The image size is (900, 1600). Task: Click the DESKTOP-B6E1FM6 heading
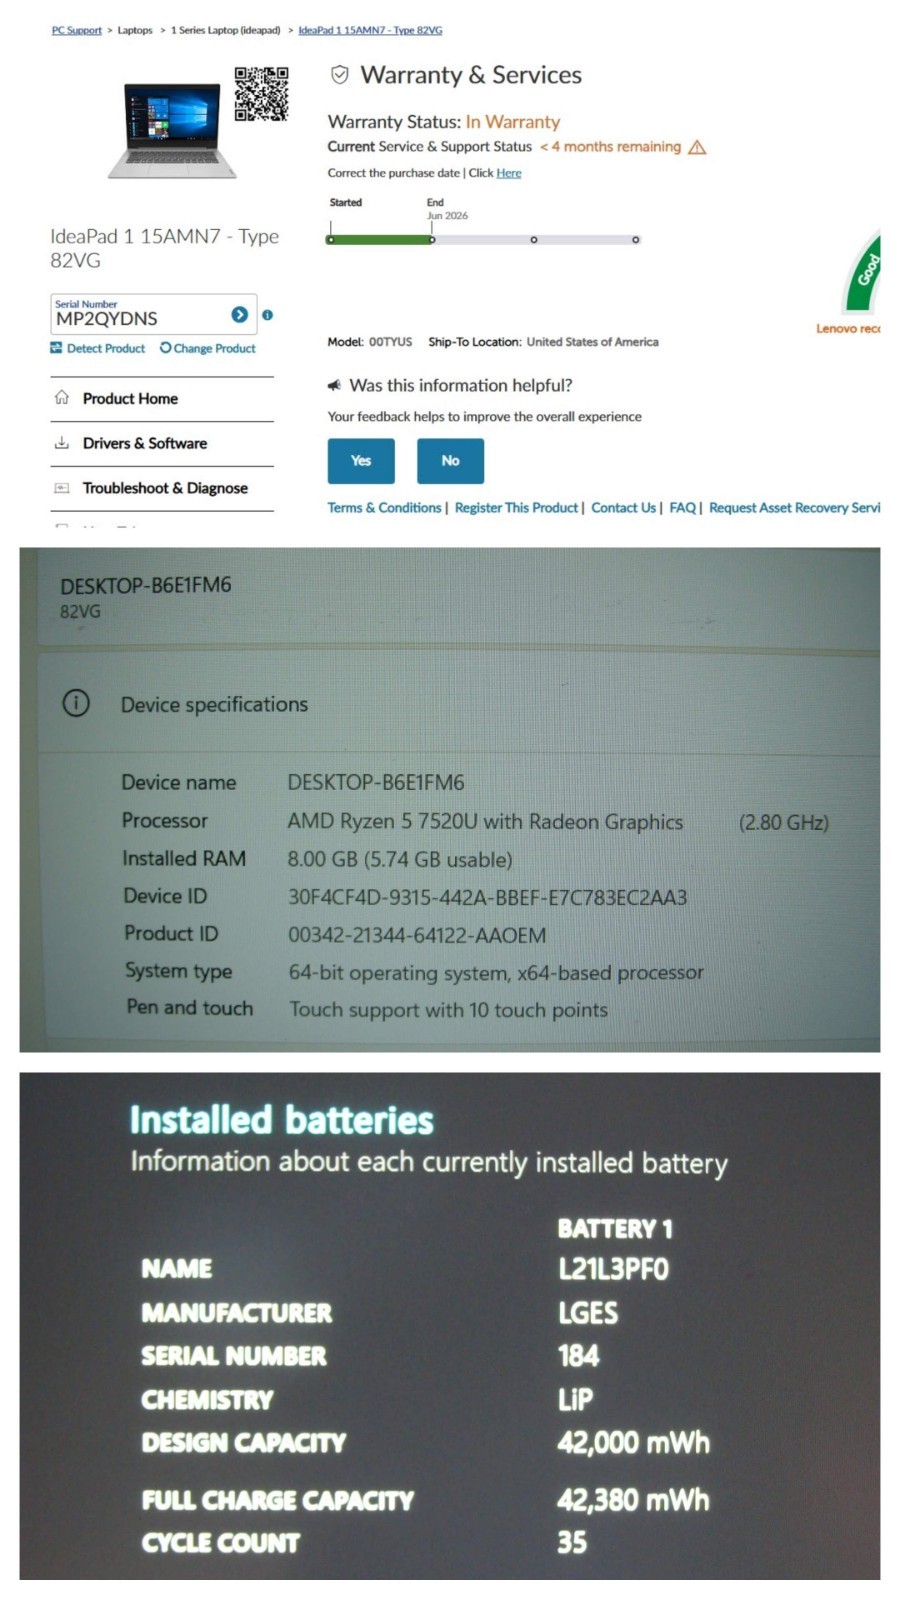pyautogui.click(x=145, y=585)
